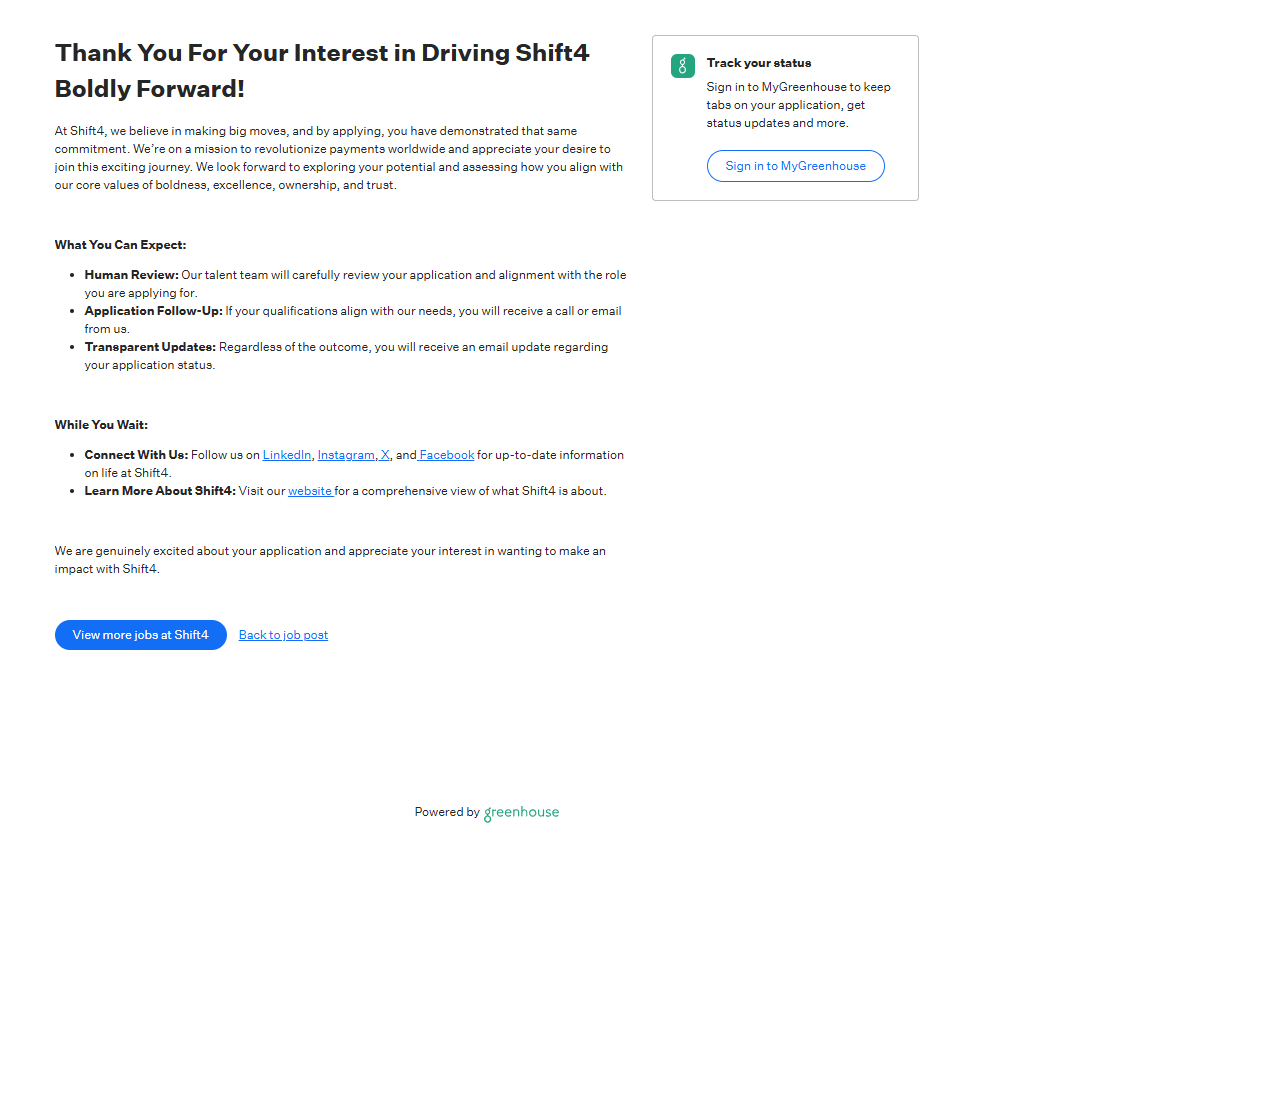Click the greenhouse logo in the footer
The height and width of the screenshot is (1118, 1277).
(521, 813)
